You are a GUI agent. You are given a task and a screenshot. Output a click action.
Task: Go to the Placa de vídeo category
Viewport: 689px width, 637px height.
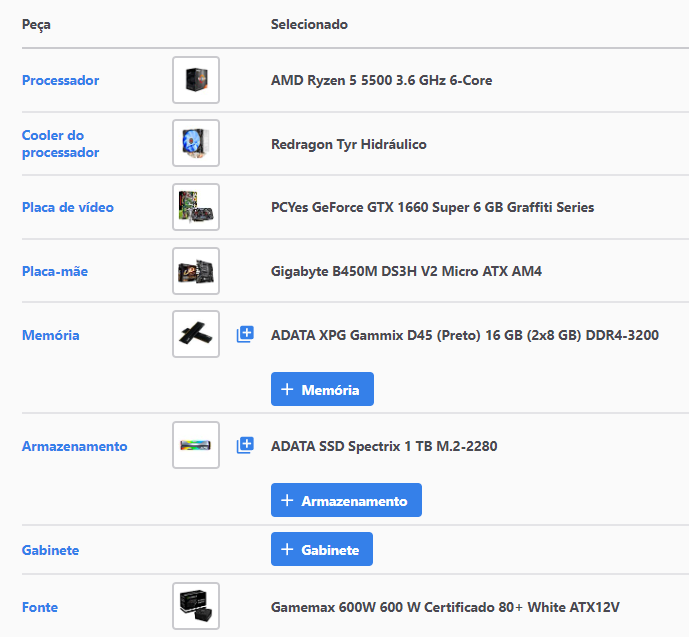point(68,207)
